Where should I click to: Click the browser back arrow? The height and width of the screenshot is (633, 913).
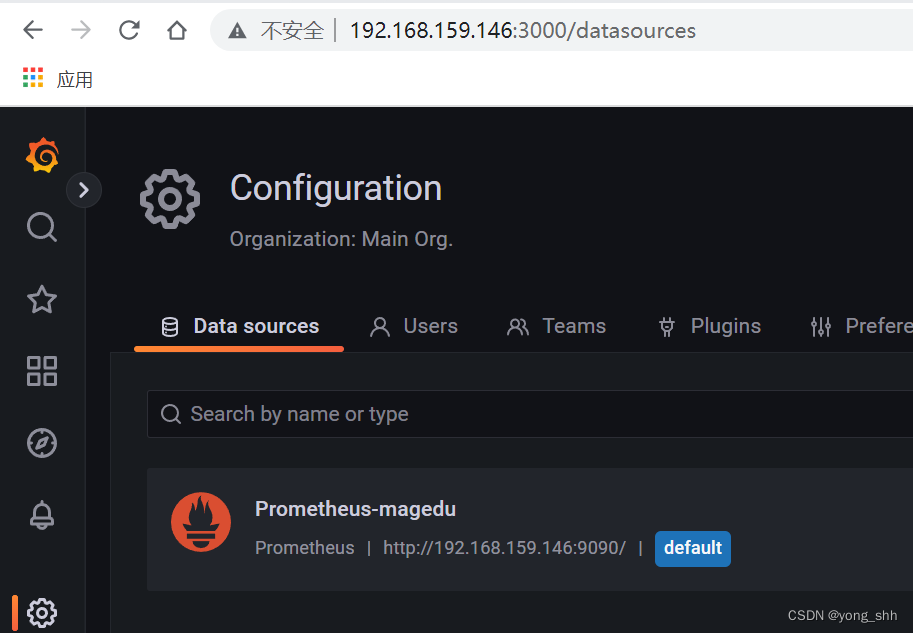click(x=31, y=30)
